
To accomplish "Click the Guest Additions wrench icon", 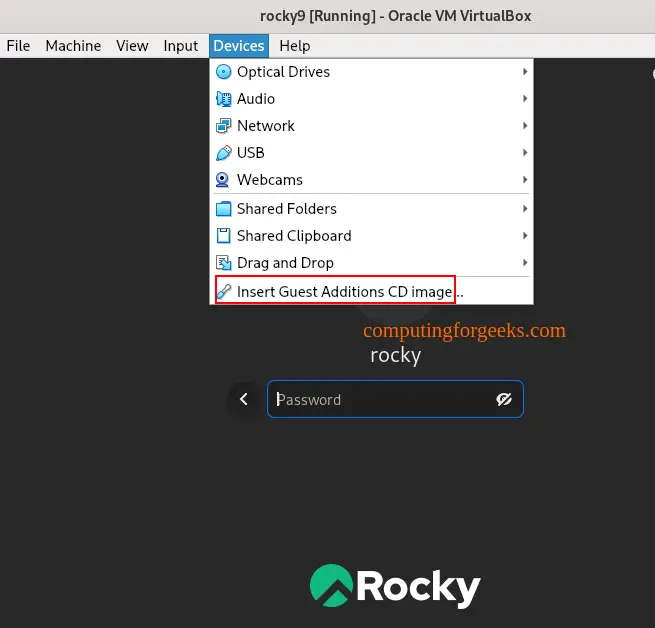I will point(224,291).
